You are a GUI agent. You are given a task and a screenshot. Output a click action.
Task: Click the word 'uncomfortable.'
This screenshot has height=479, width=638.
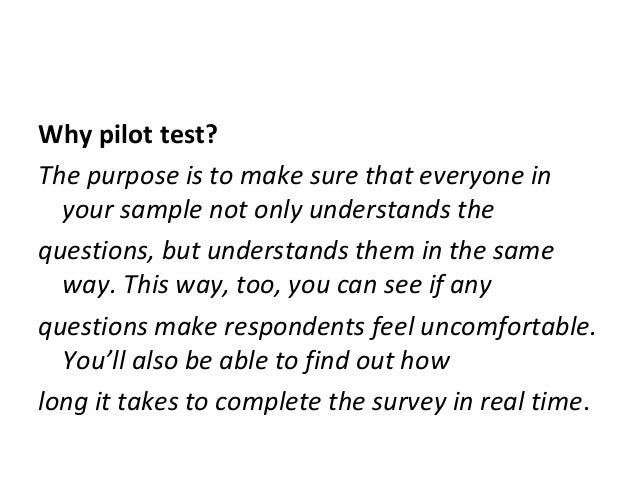[507, 326]
